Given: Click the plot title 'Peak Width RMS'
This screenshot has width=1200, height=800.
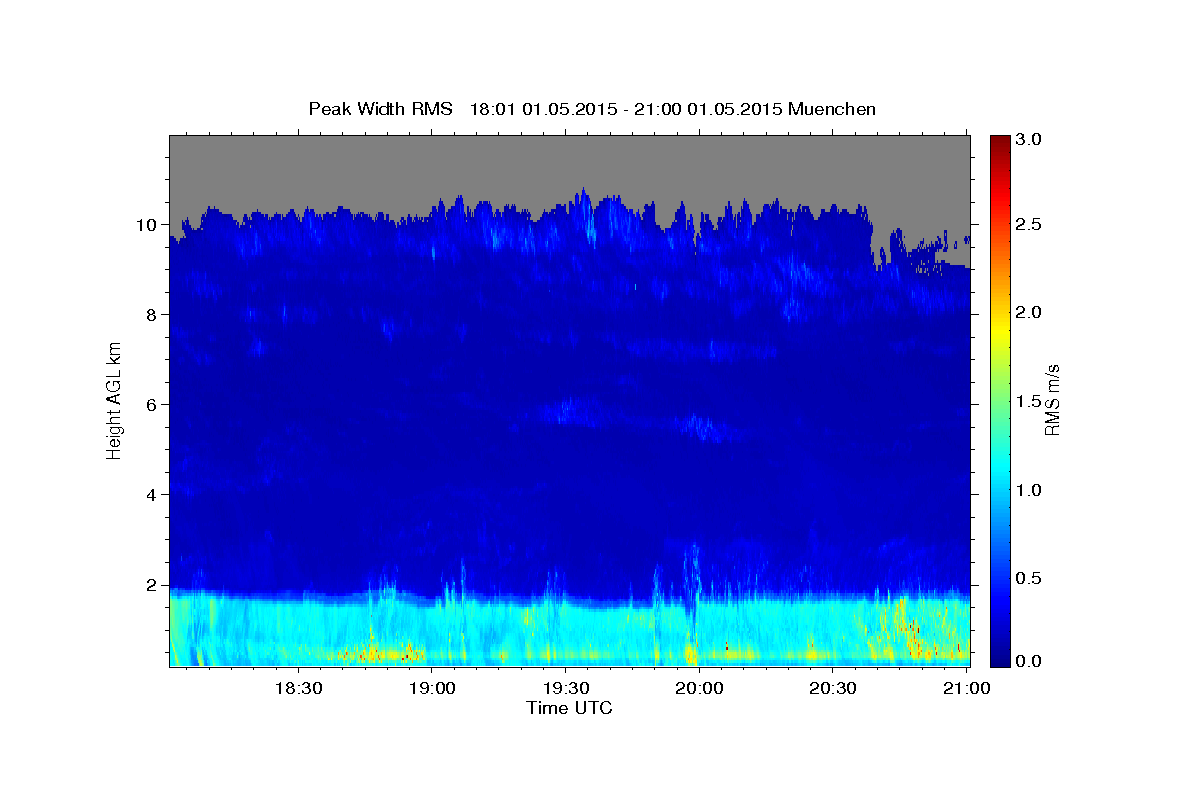Looking at the screenshot, I should (x=381, y=109).
